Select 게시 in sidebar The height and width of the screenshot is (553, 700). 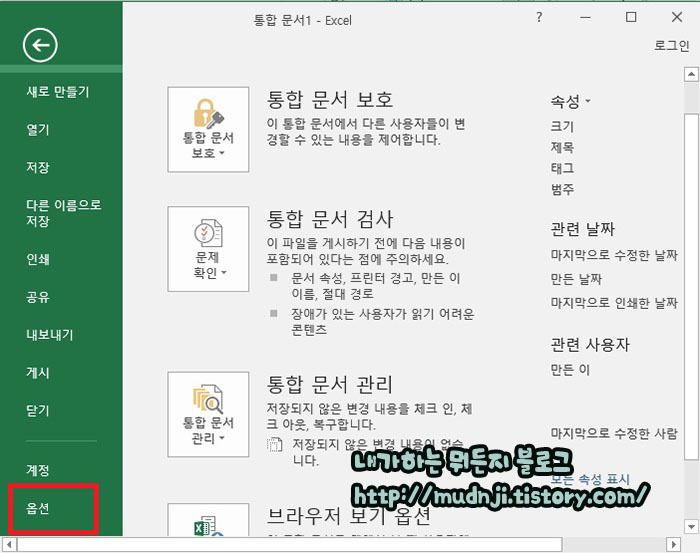38,373
